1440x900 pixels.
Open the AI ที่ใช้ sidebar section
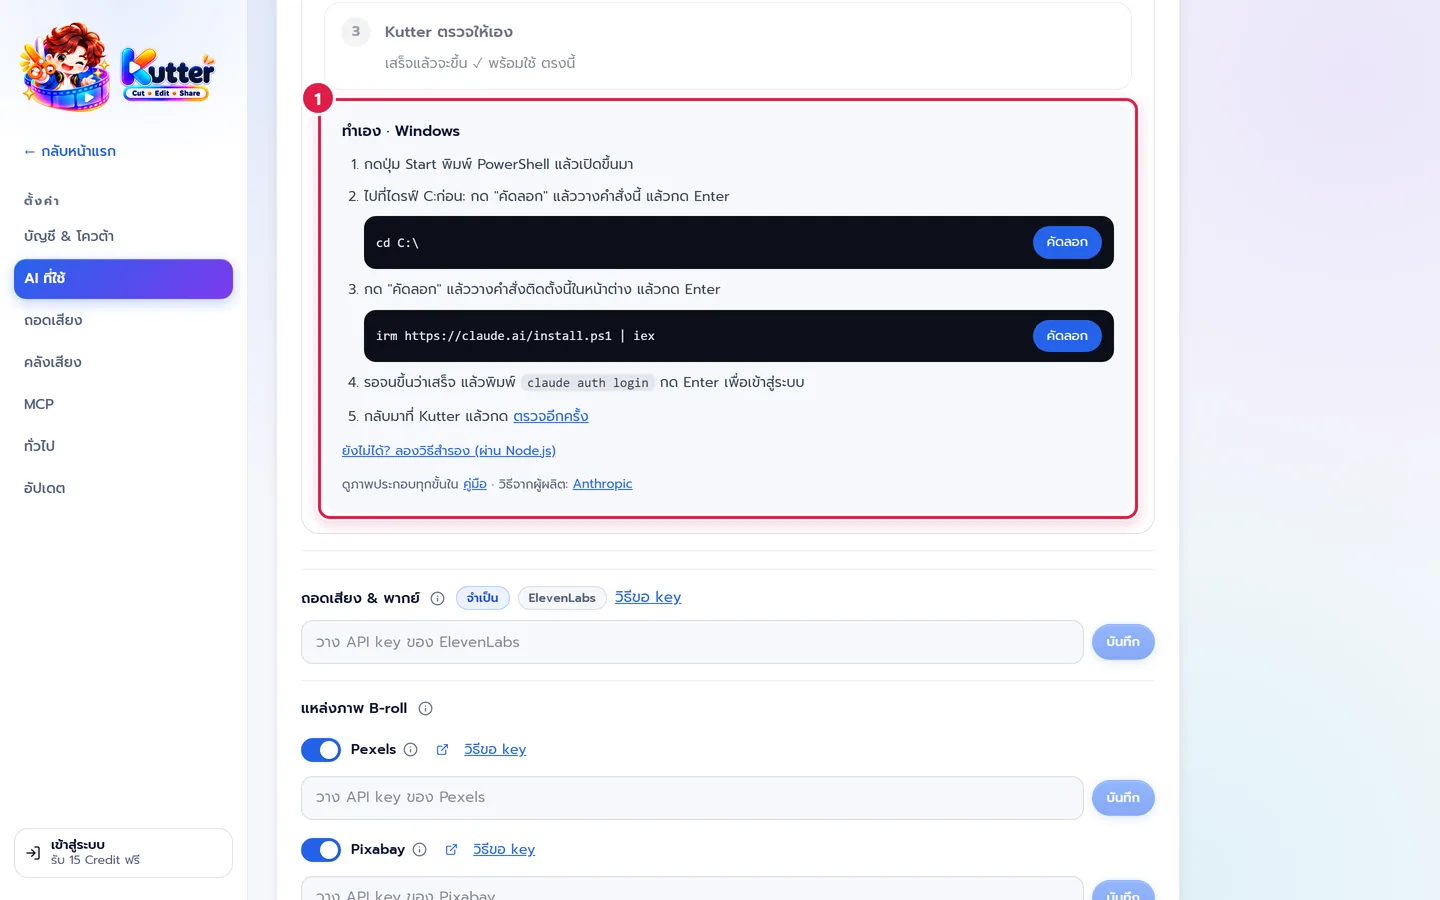point(123,279)
